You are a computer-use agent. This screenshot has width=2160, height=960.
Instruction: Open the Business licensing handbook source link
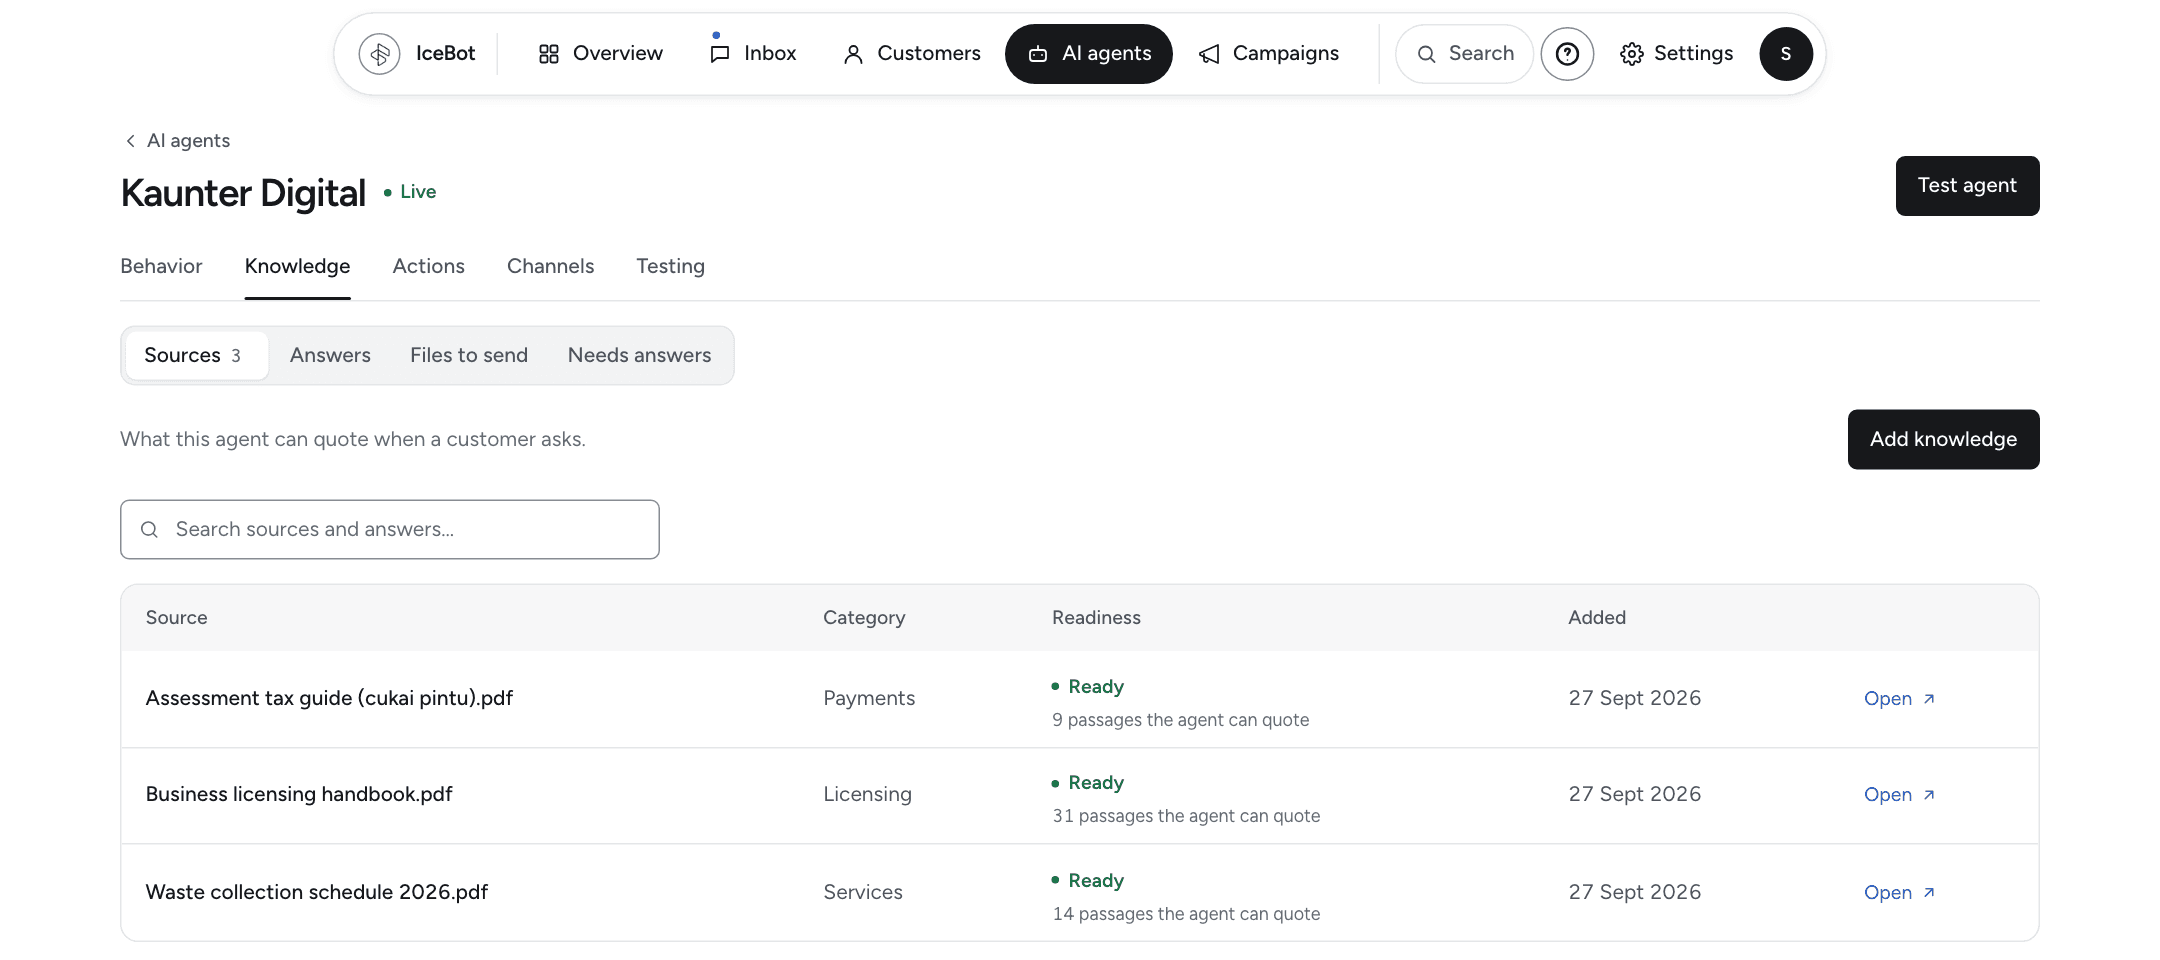(x=1899, y=795)
